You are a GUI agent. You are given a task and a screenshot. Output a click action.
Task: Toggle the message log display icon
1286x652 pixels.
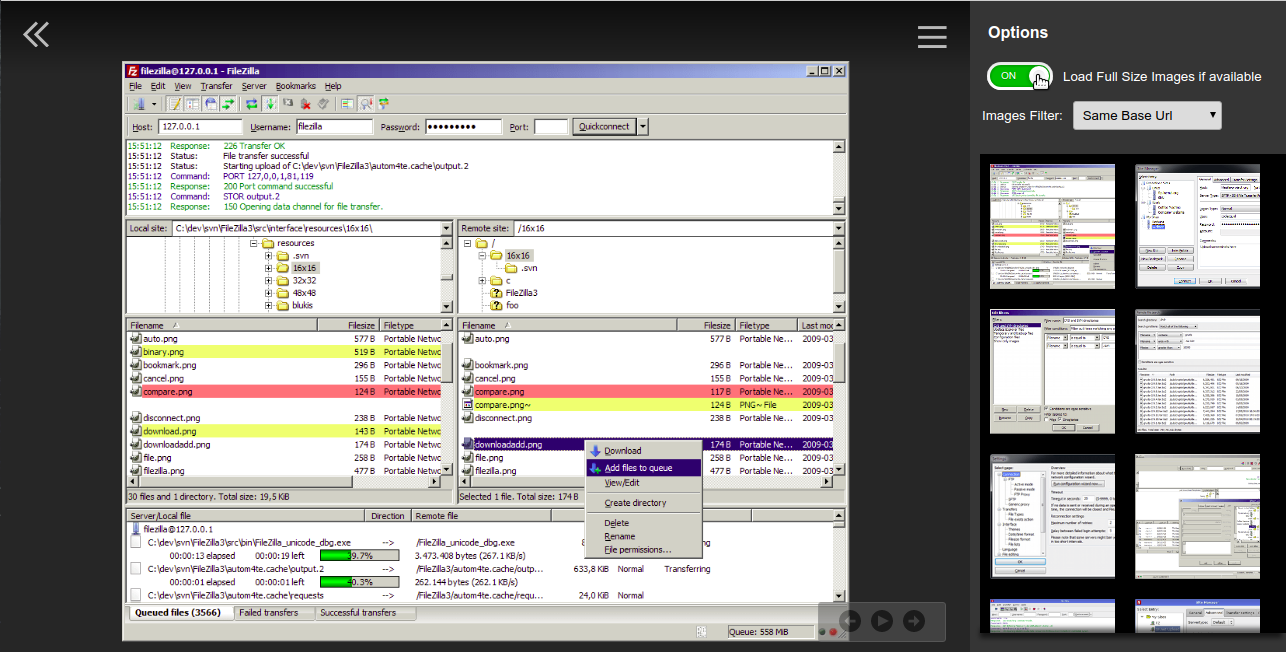pos(175,103)
